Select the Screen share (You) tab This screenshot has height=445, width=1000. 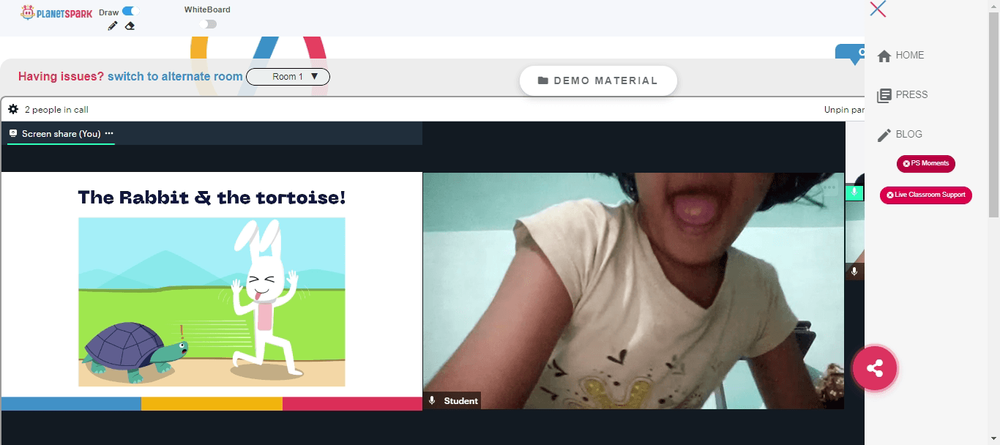click(x=61, y=133)
